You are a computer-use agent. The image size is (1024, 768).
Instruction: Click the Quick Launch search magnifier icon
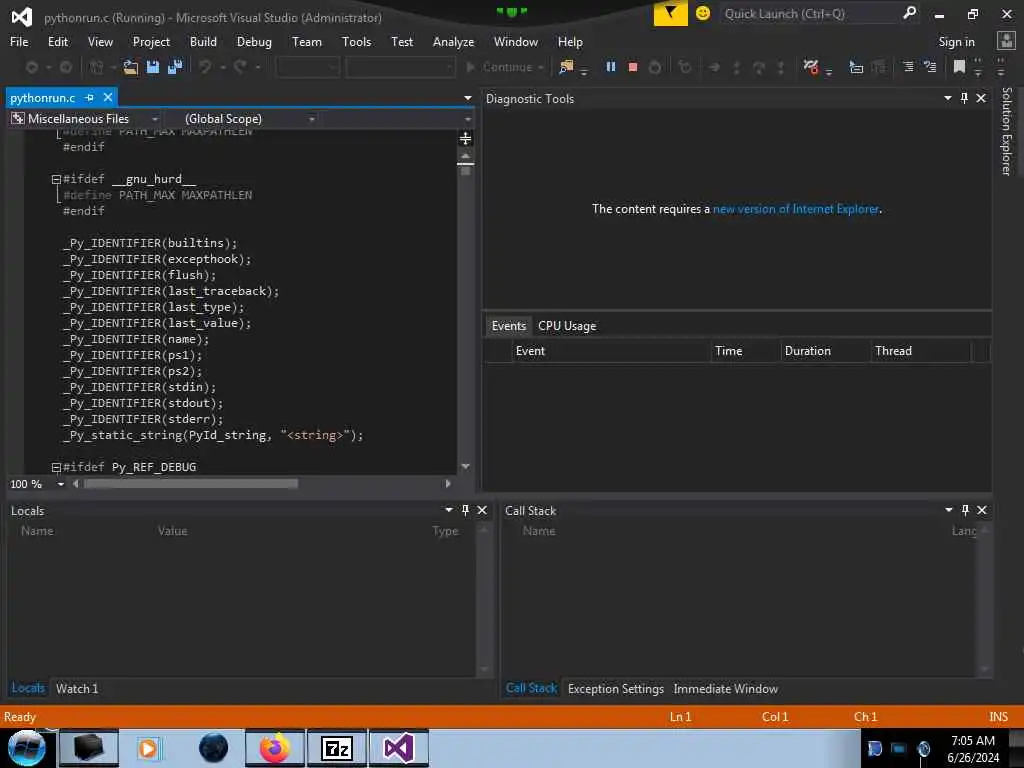pos(909,13)
